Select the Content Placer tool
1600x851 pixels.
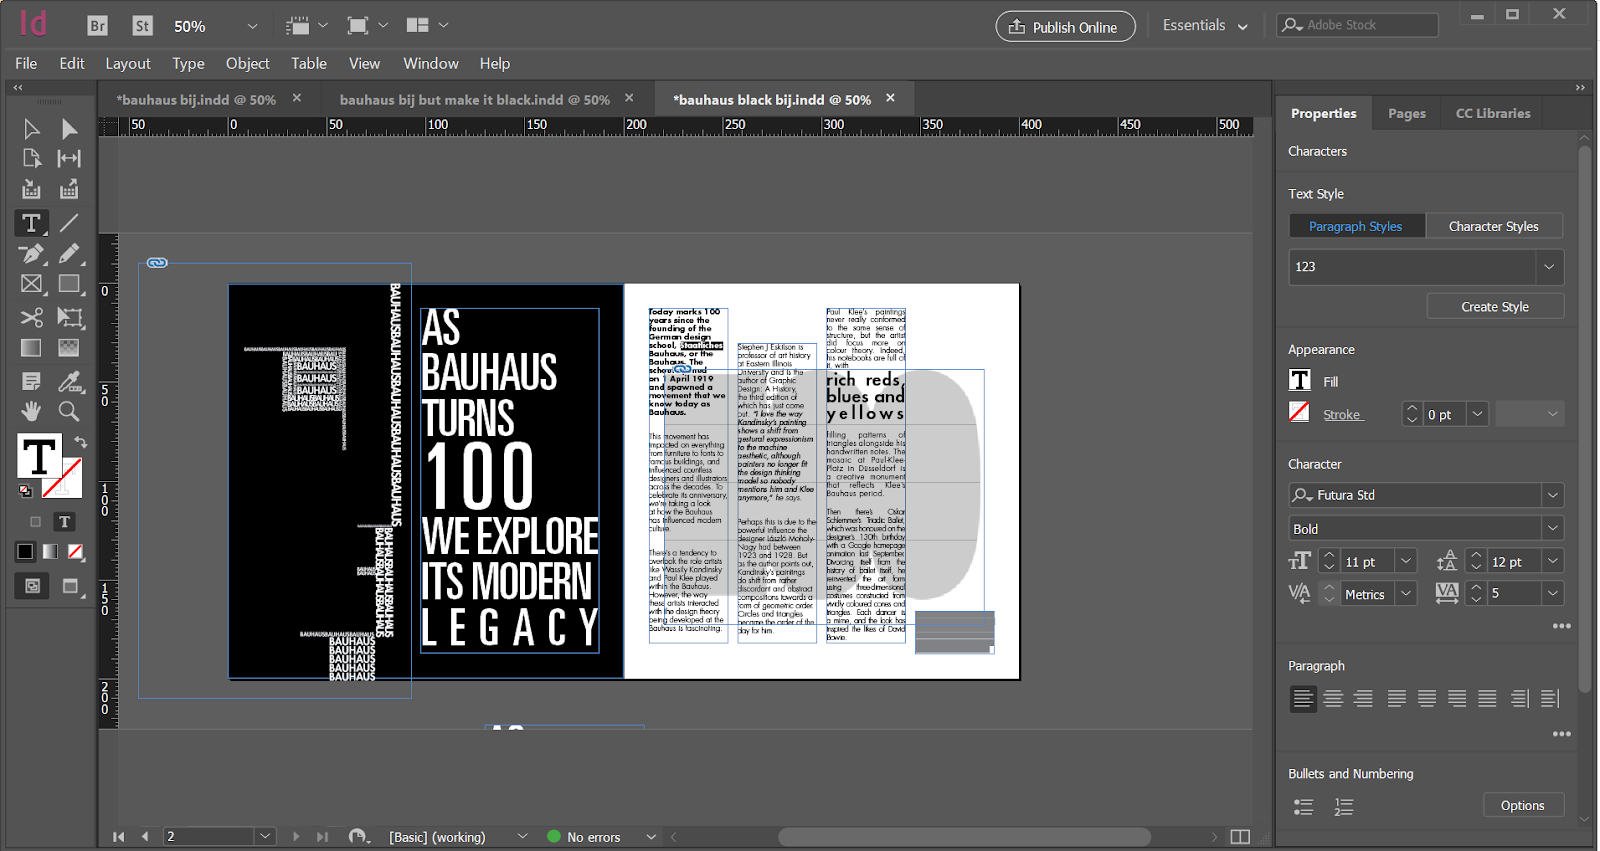69,190
